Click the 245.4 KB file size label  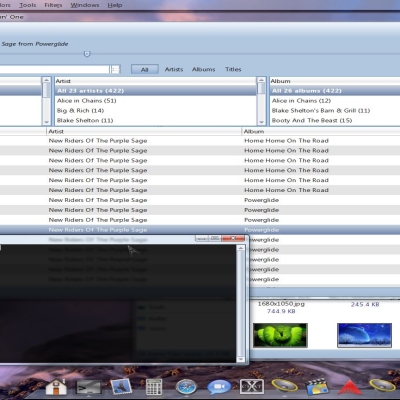click(365, 304)
